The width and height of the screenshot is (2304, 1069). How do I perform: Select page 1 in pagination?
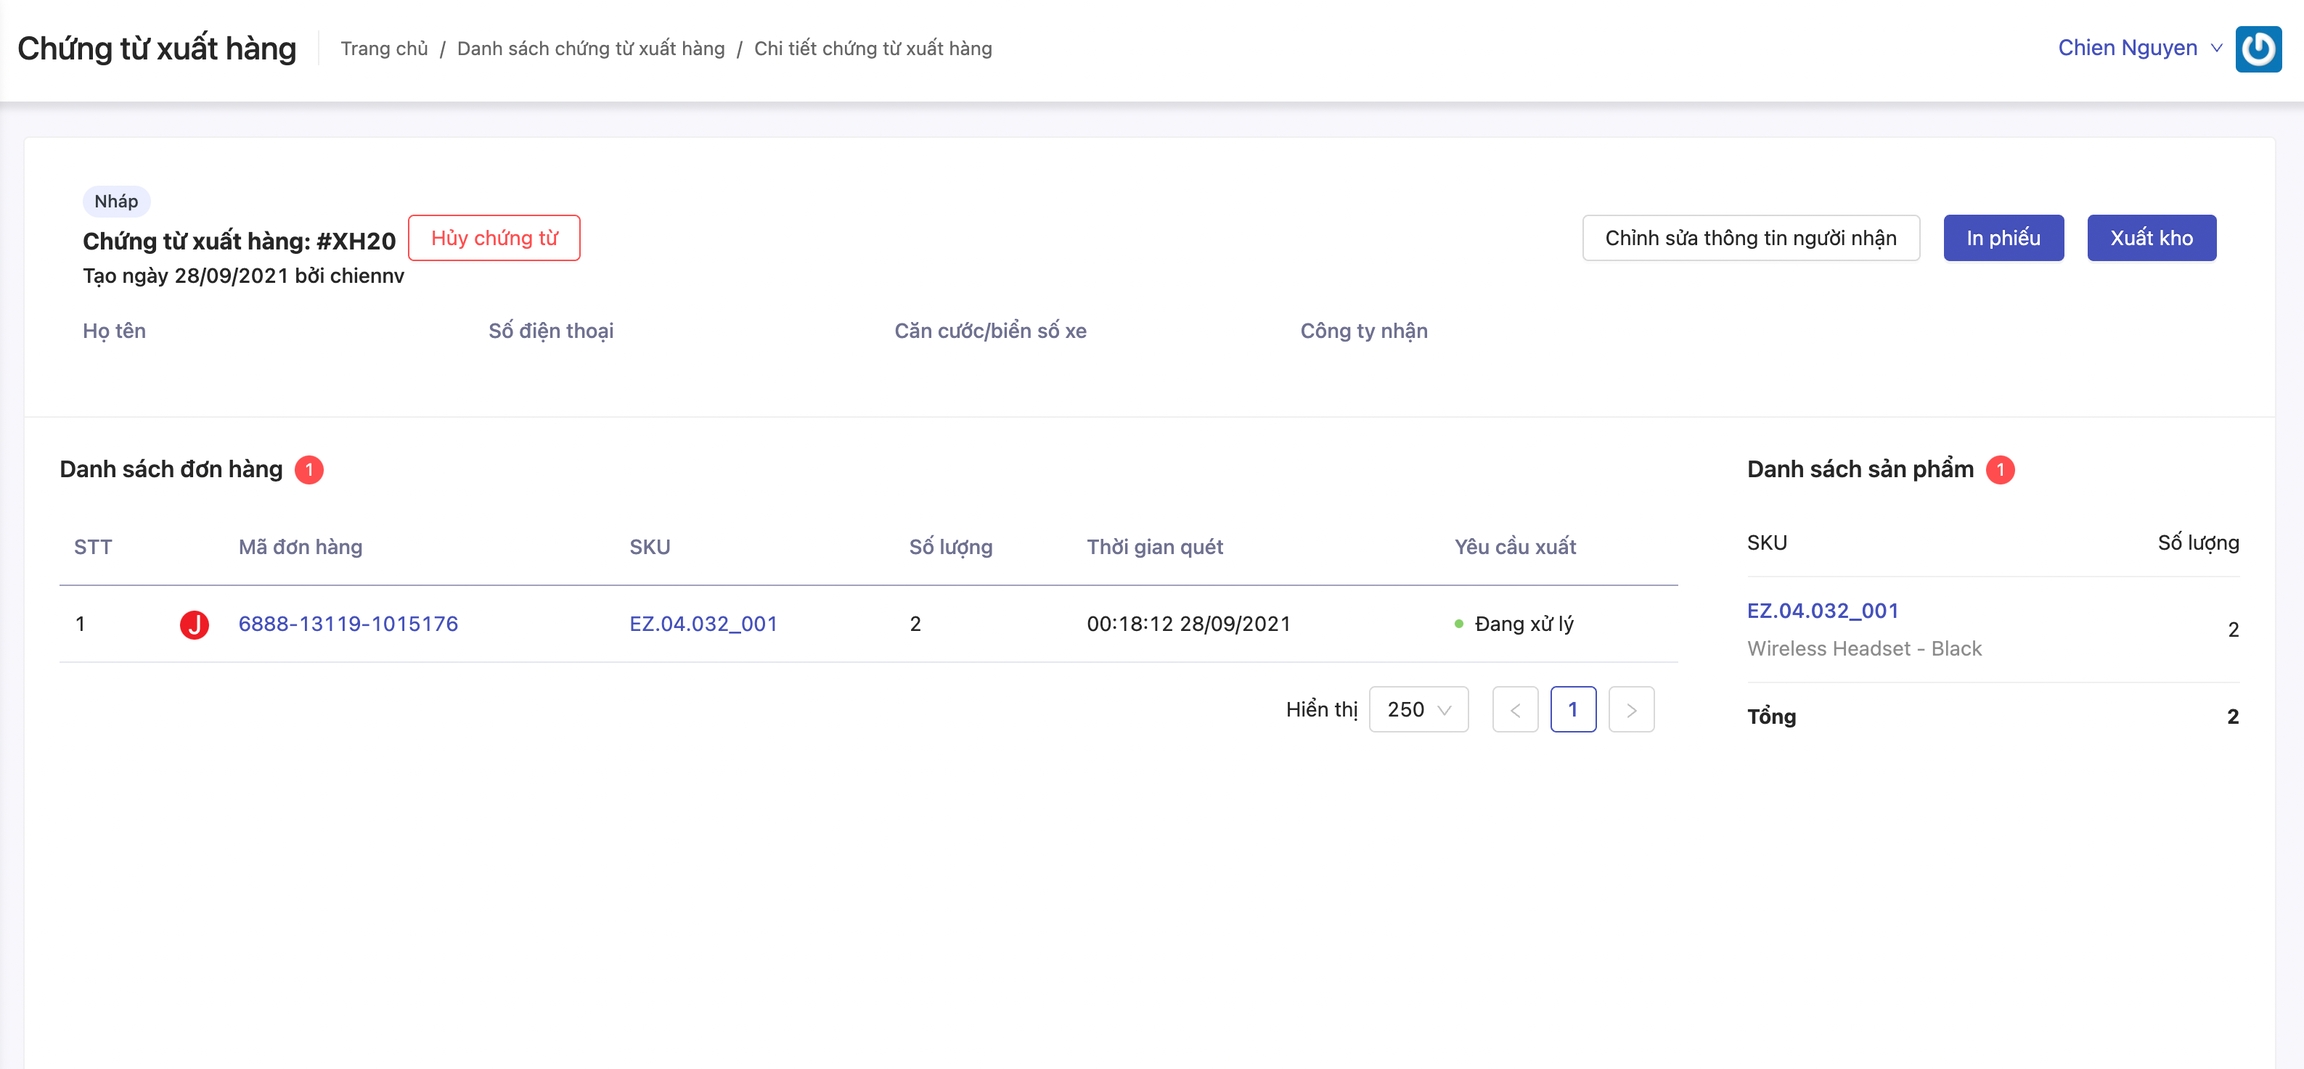[1573, 710]
